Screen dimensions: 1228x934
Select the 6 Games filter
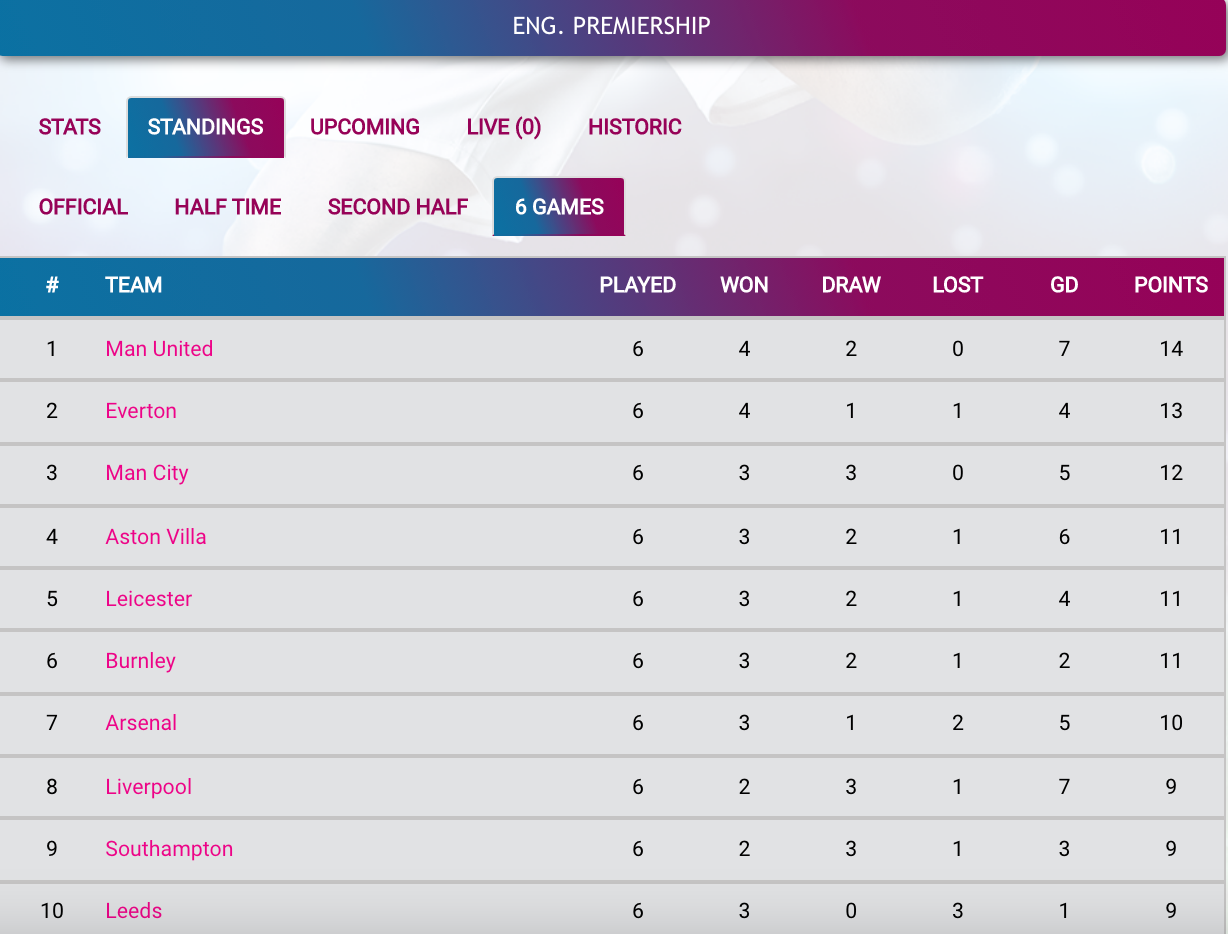[559, 207]
